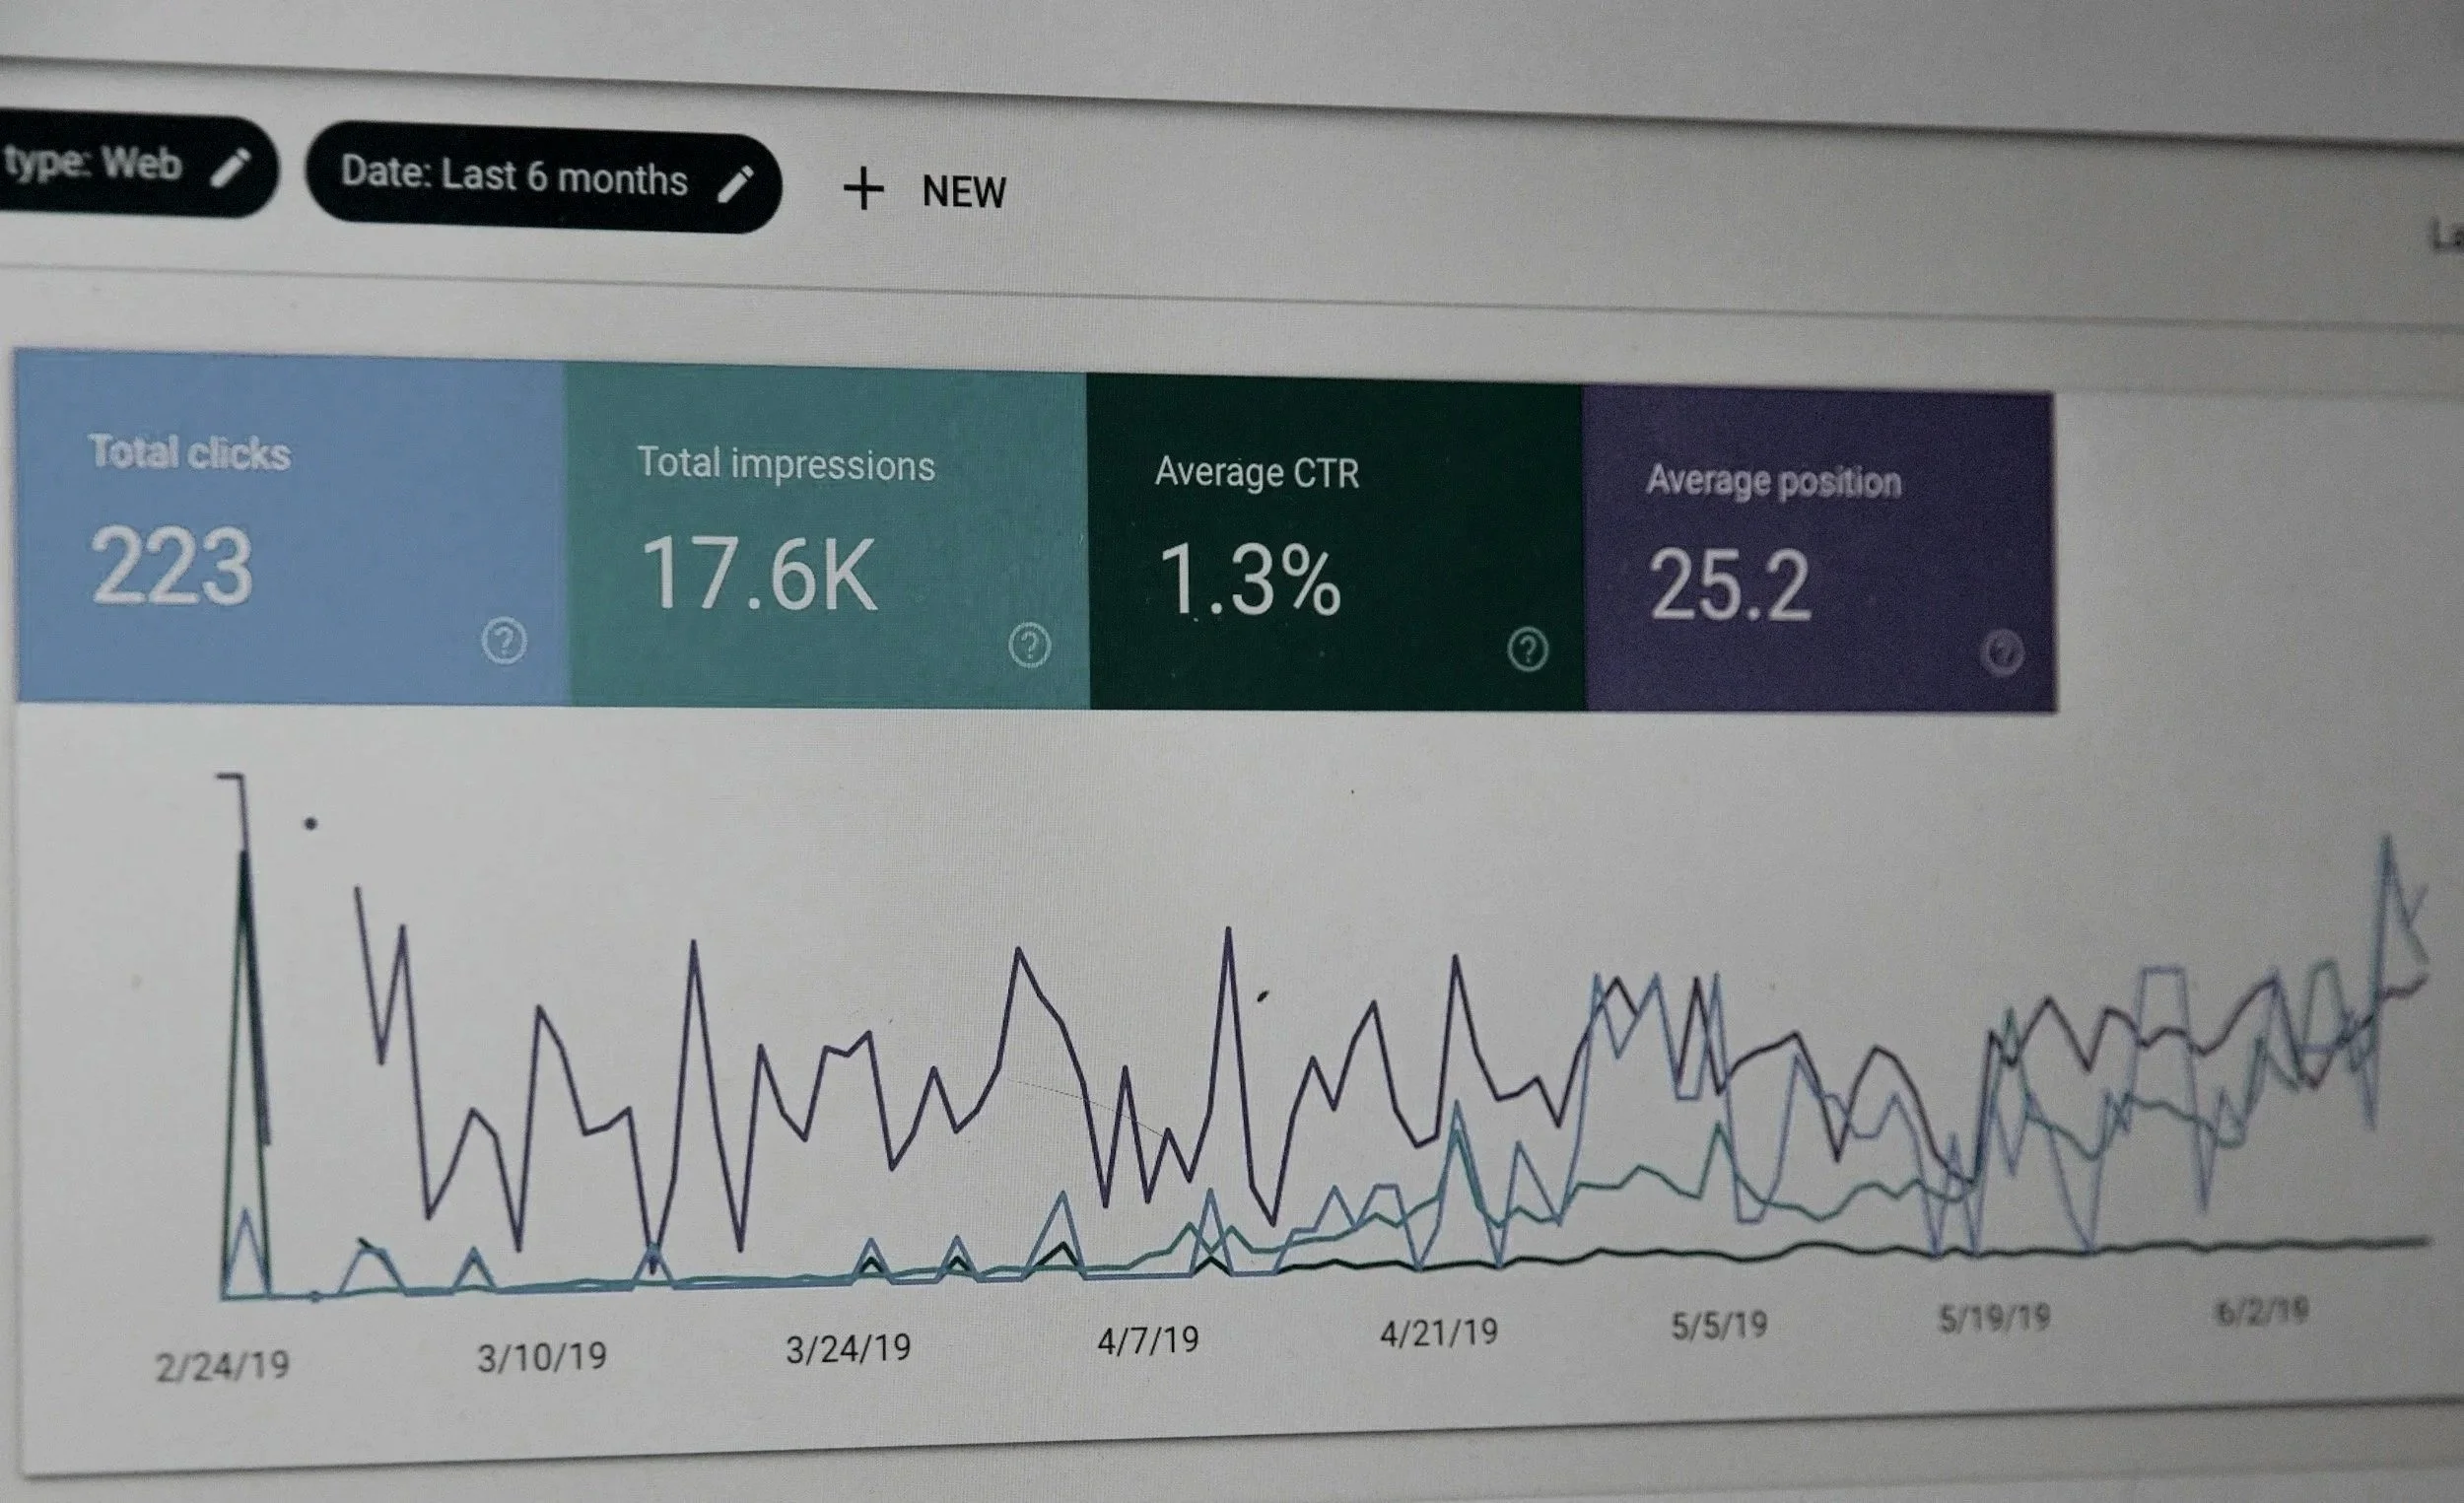Open help icon in Average position card
Image resolution: width=2464 pixels, height=1503 pixels.
click(2002, 653)
